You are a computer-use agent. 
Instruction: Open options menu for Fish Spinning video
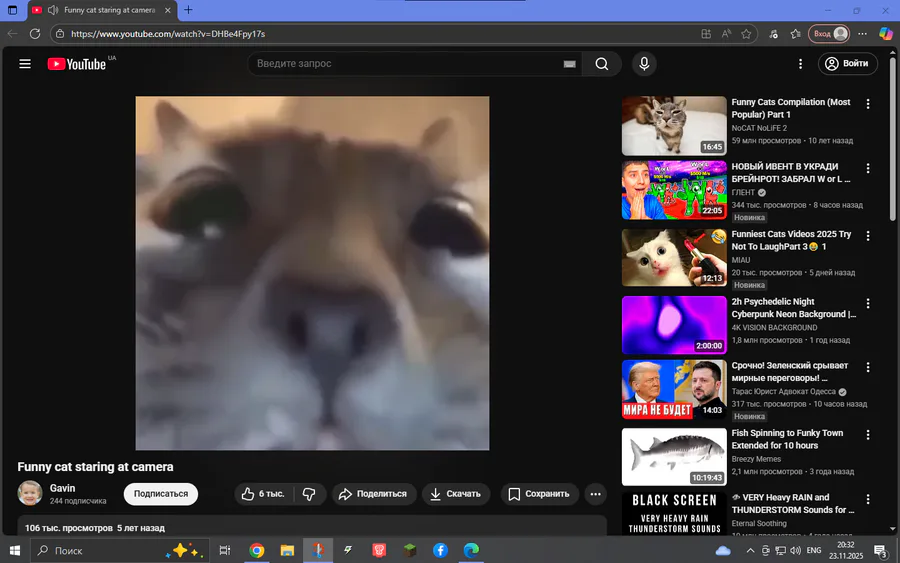click(868, 435)
